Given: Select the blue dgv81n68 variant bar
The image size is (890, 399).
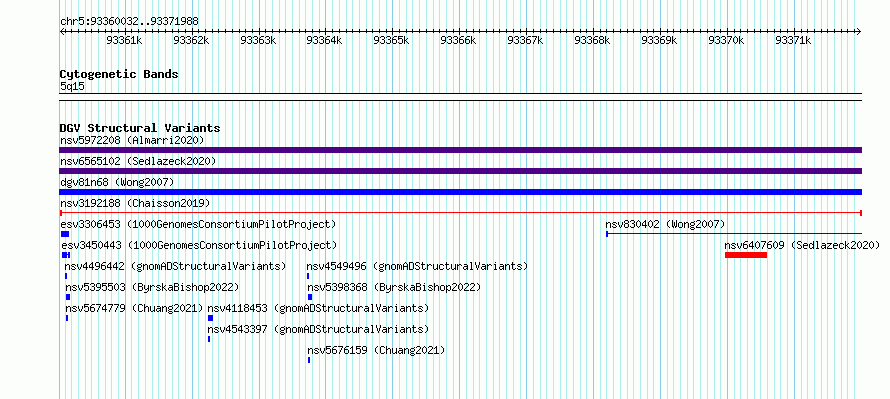Looking at the screenshot, I should point(460,192).
